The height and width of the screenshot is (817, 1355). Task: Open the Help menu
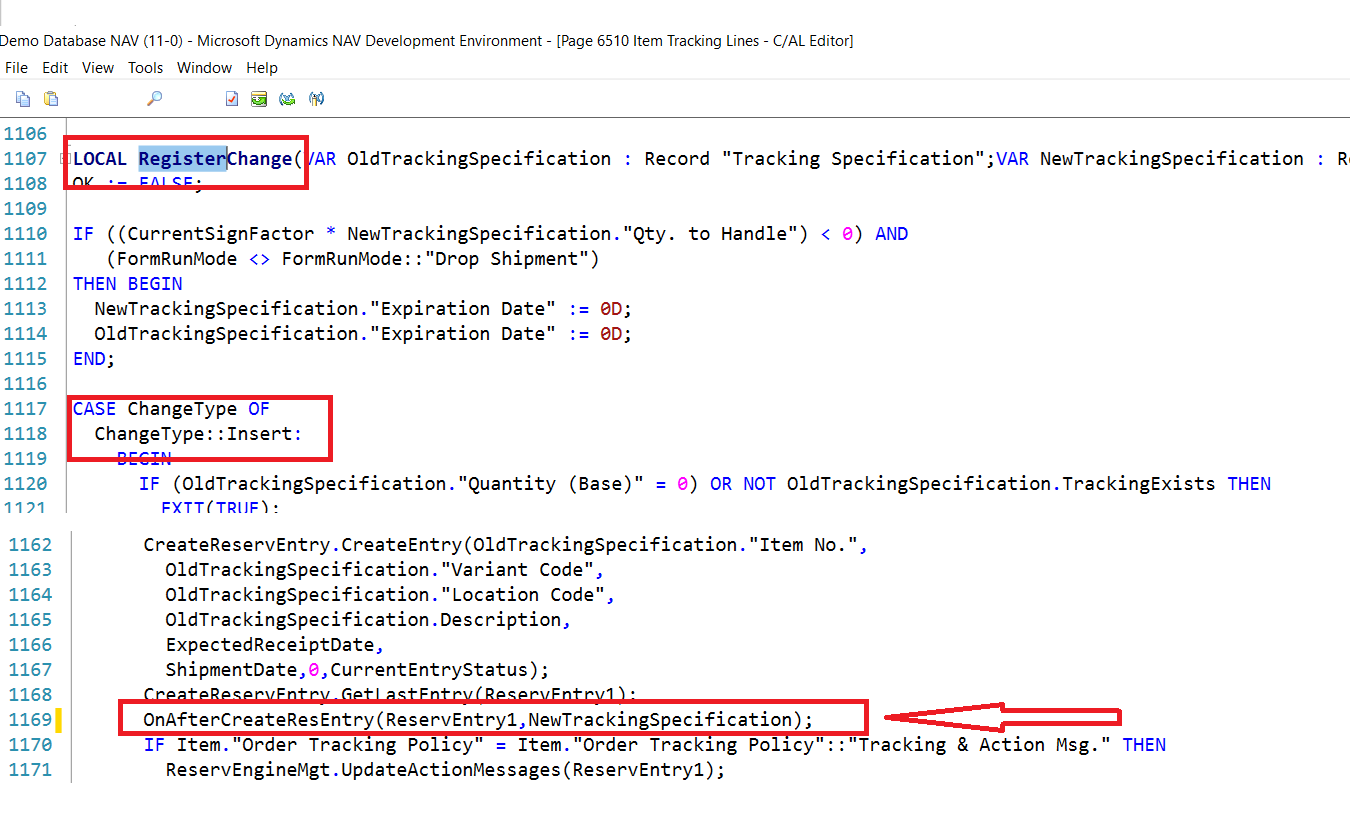click(262, 67)
